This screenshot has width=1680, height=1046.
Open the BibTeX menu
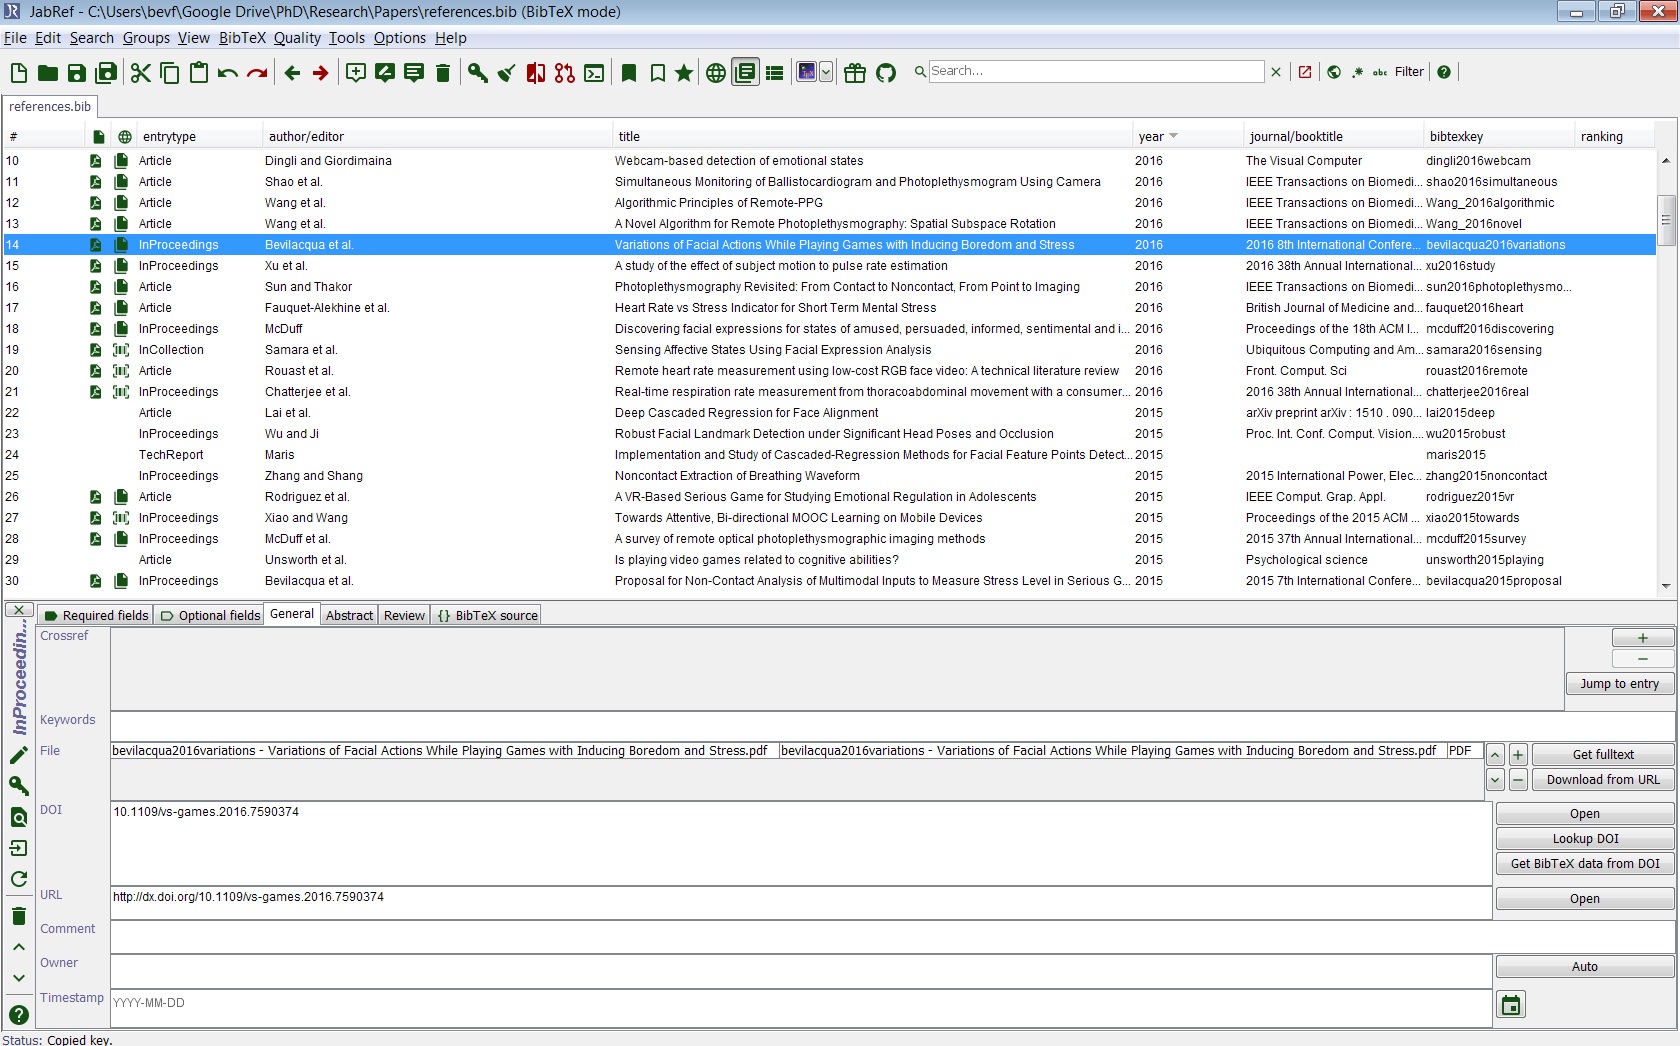point(242,38)
